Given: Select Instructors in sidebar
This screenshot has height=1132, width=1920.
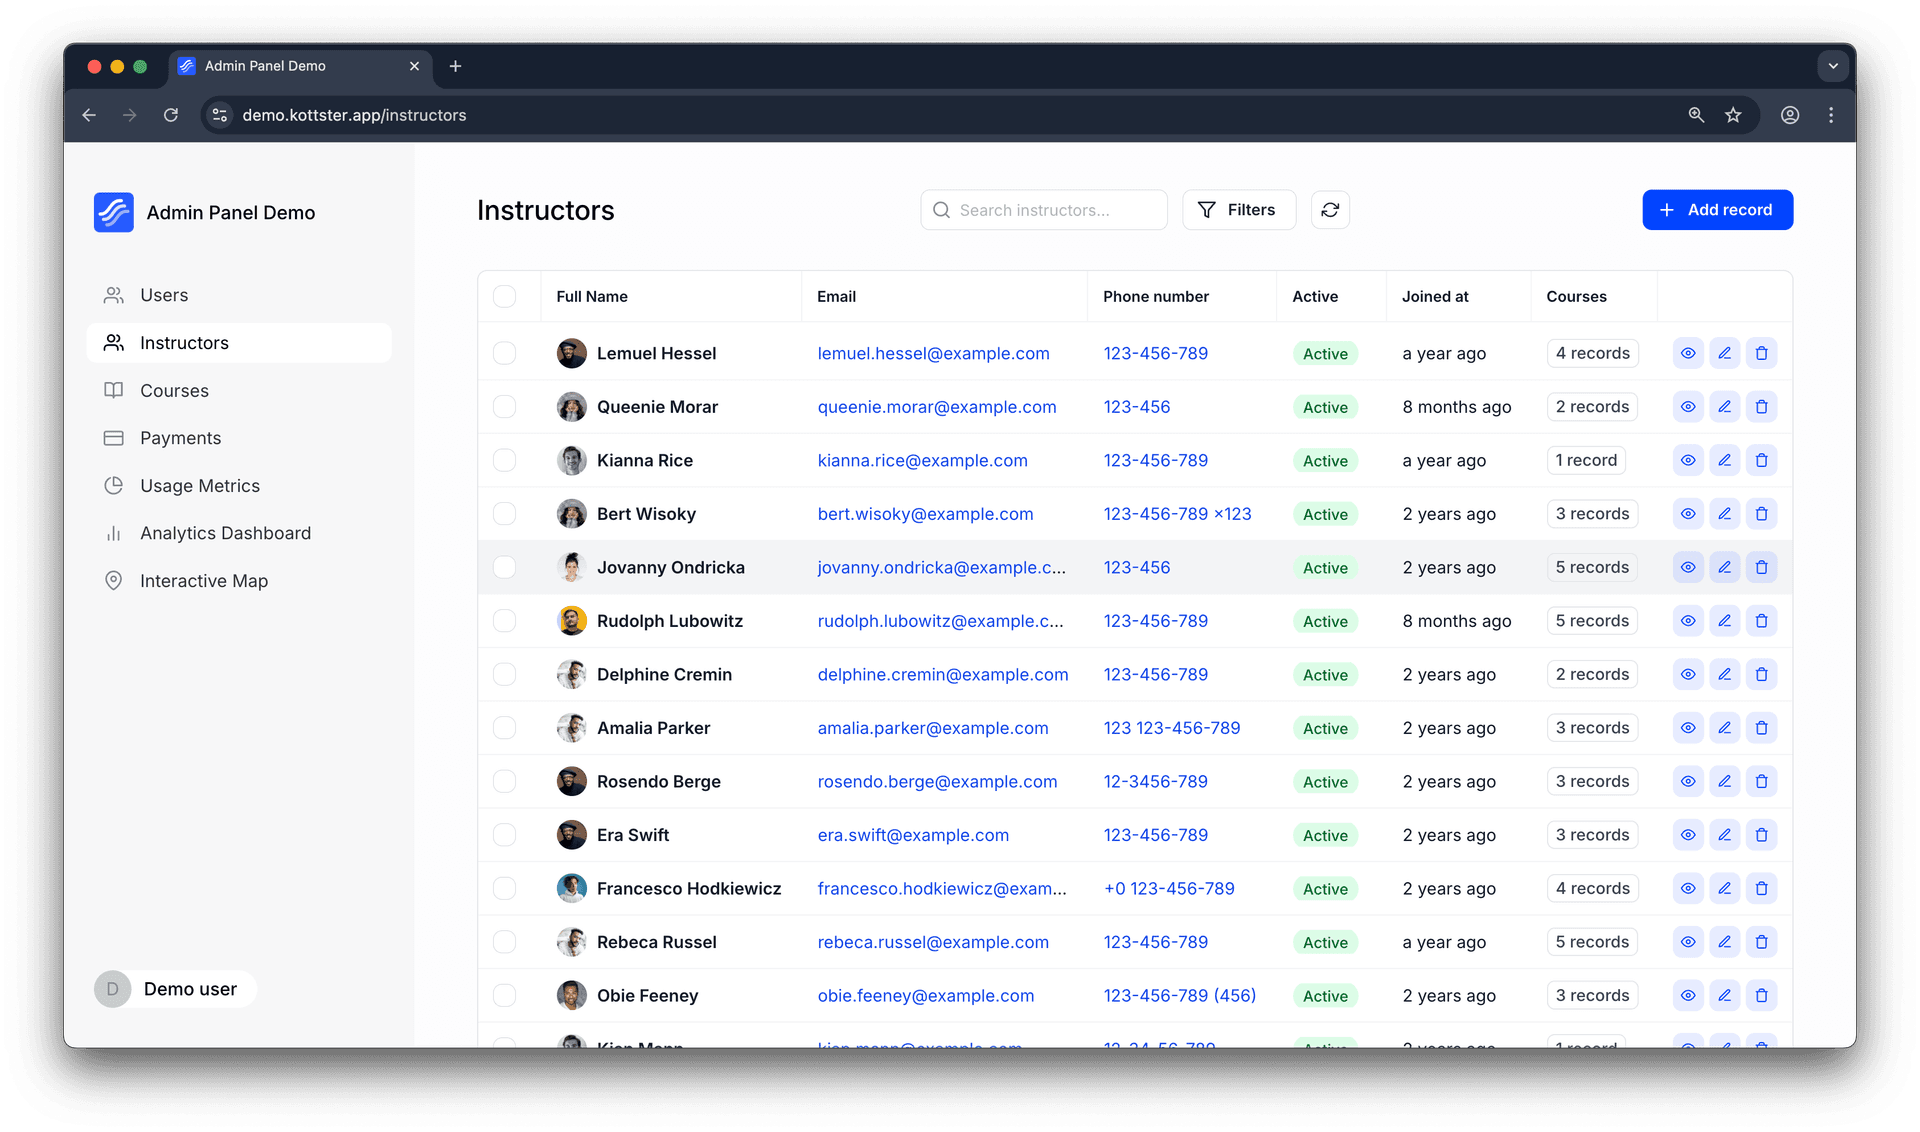Looking at the screenshot, I should pos(239,343).
